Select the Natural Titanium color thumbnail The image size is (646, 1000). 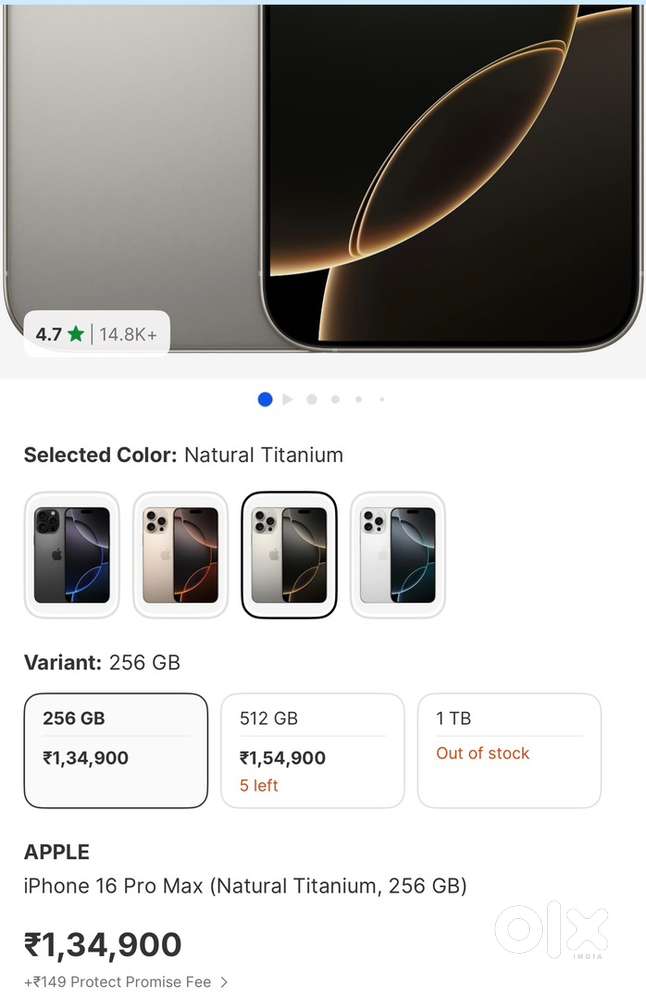pyautogui.click(x=289, y=555)
